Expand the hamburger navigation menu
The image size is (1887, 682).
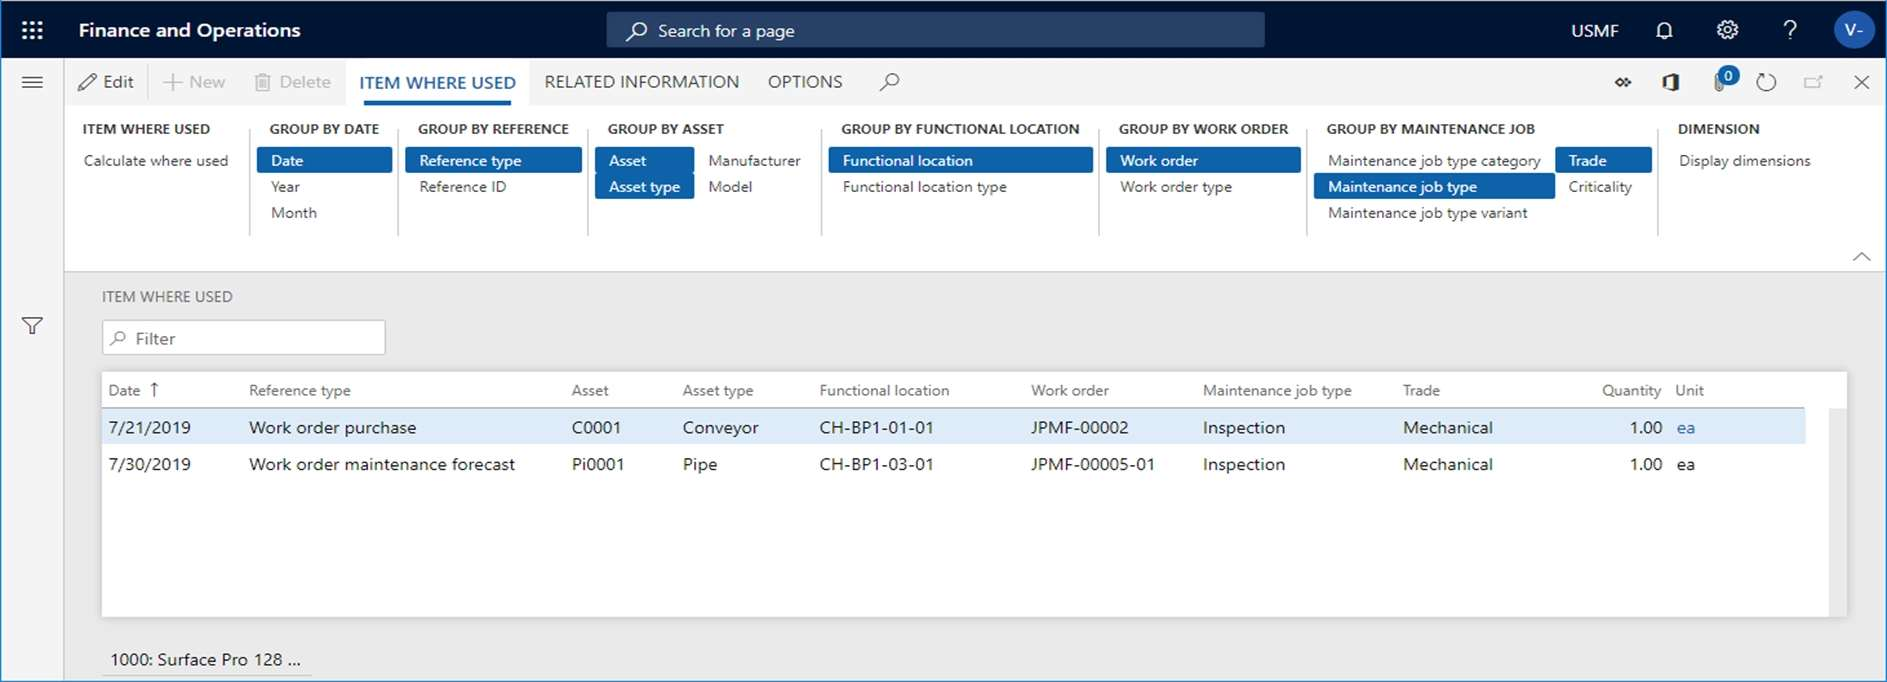click(x=32, y=82)
